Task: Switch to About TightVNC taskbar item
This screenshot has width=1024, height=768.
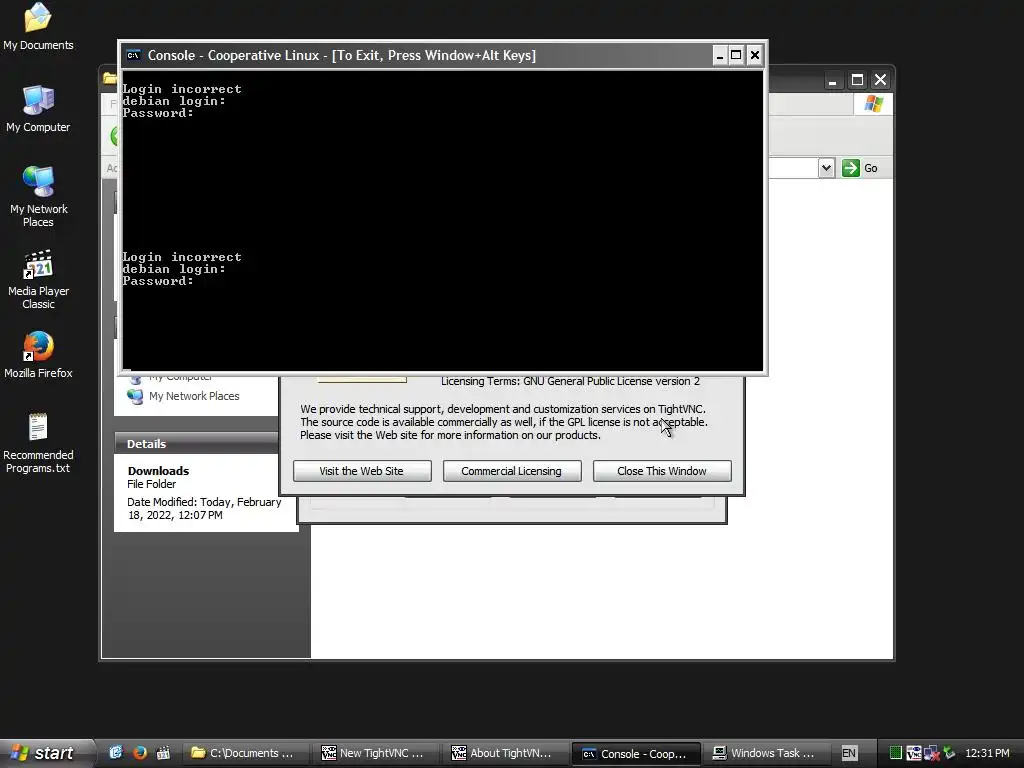Action: pyautogui.click(x=503, y=753)
